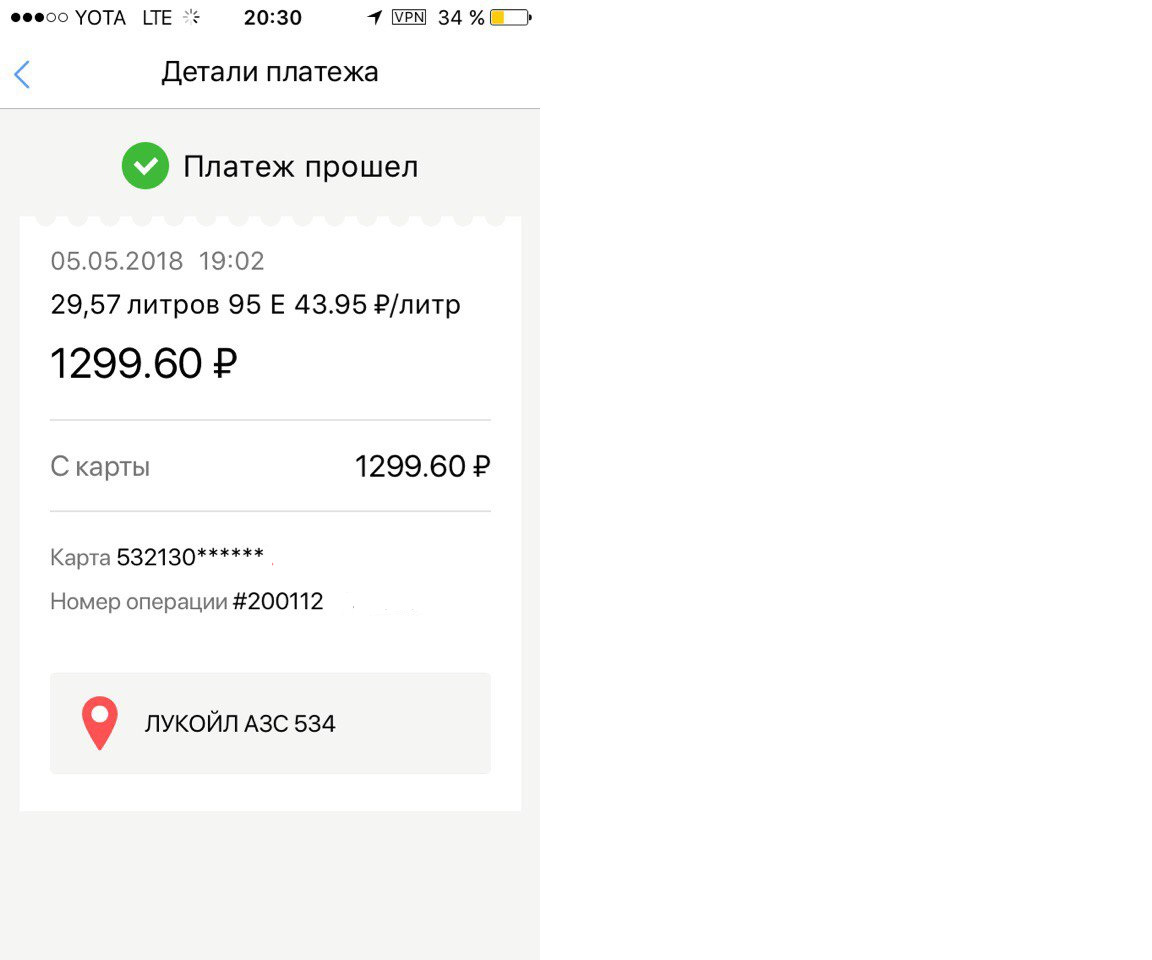Tap the red location pin icon
Viewport: 1152px width, 960px height.
99,723
